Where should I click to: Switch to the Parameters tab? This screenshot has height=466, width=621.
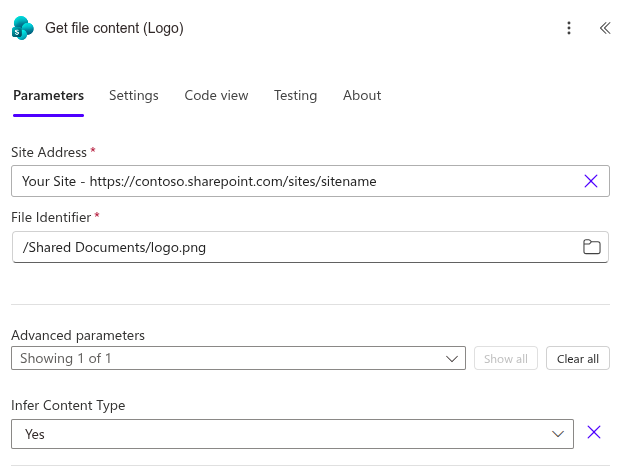(x=48, y=95)
